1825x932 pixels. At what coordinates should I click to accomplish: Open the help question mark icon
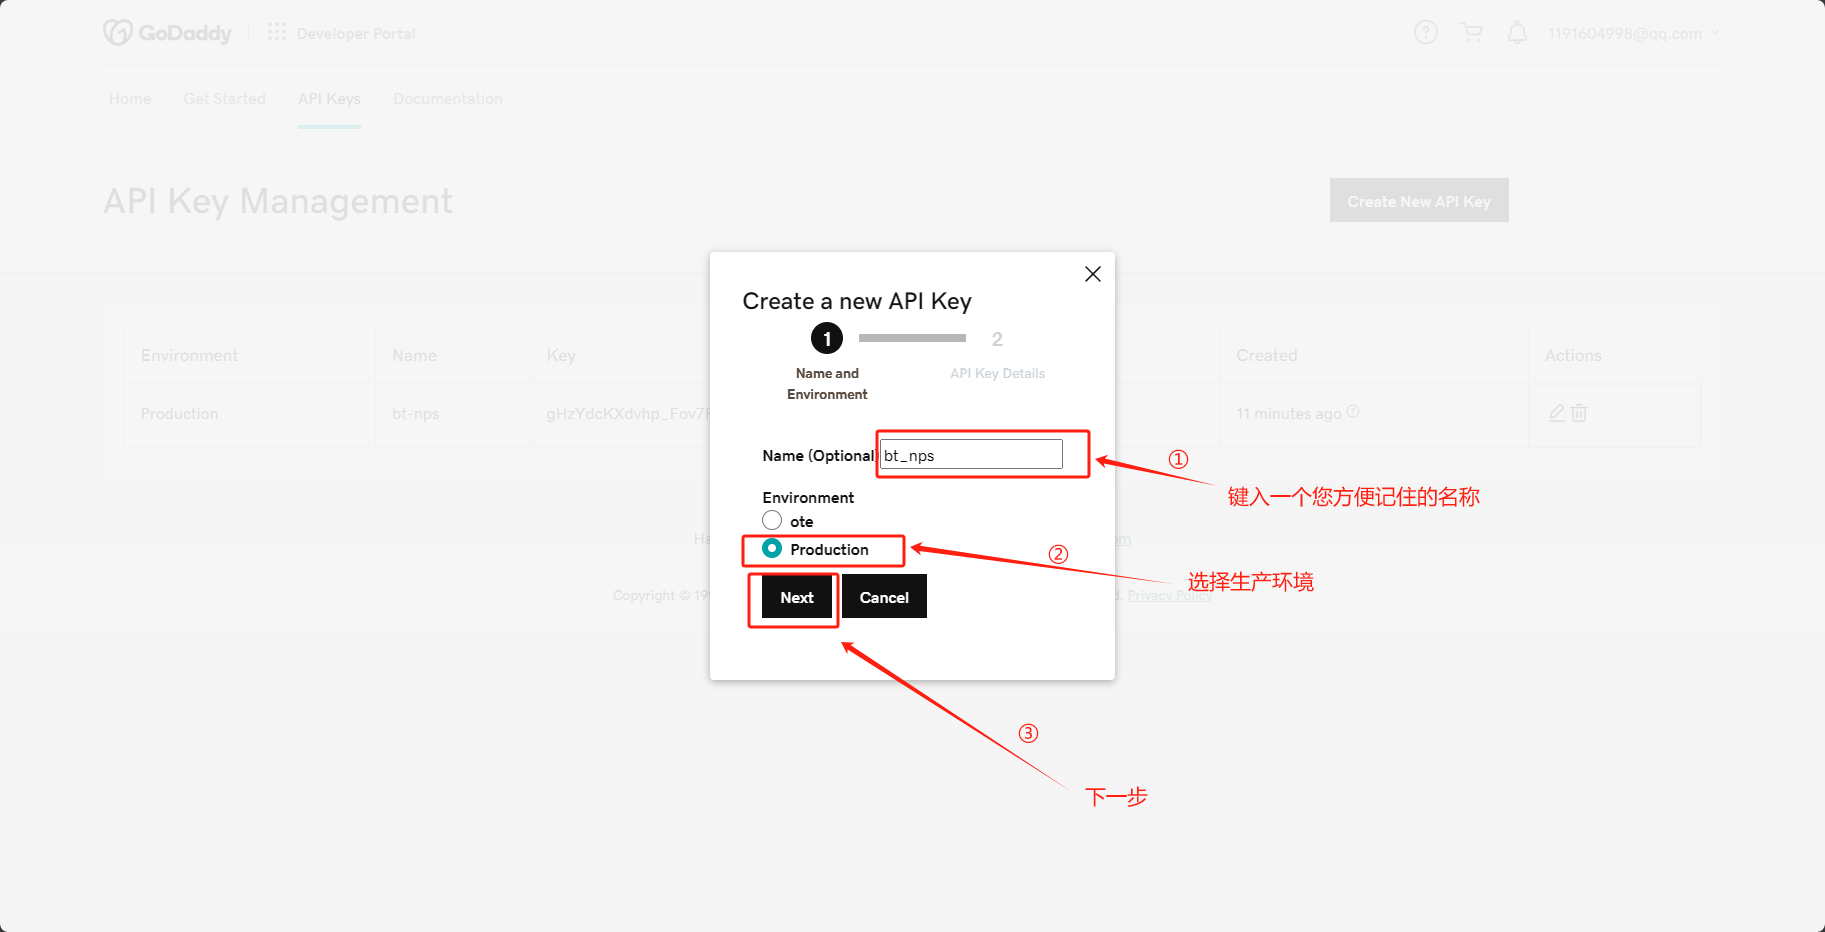(1426, 33)
